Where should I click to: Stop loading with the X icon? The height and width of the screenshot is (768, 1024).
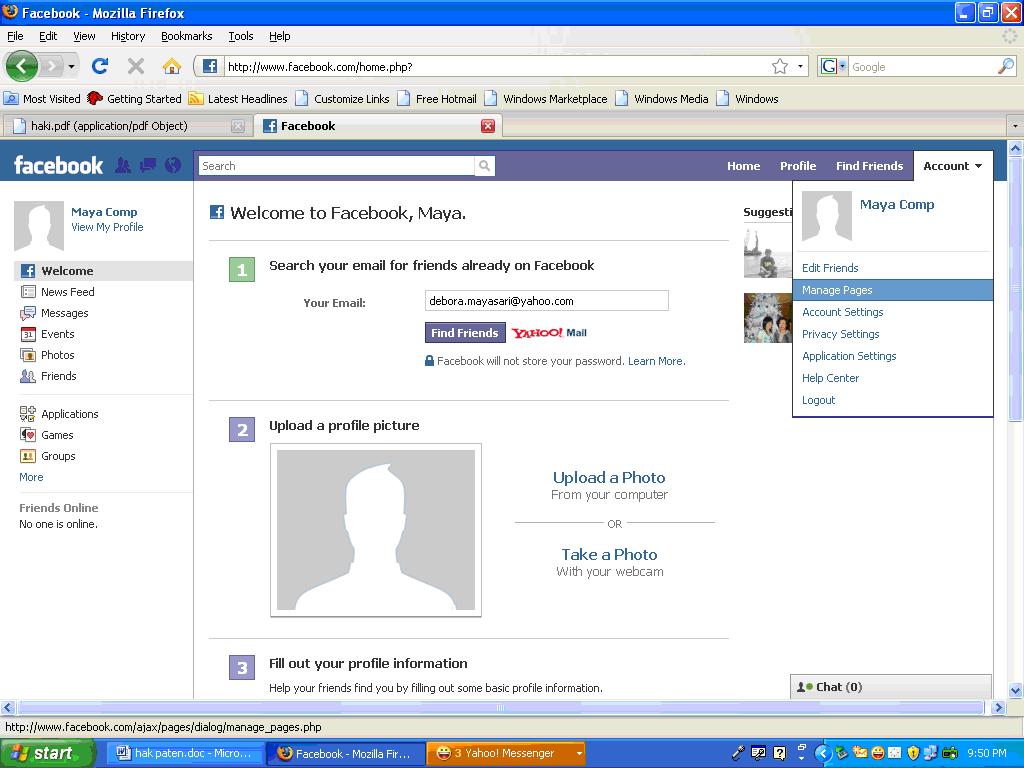135,66
